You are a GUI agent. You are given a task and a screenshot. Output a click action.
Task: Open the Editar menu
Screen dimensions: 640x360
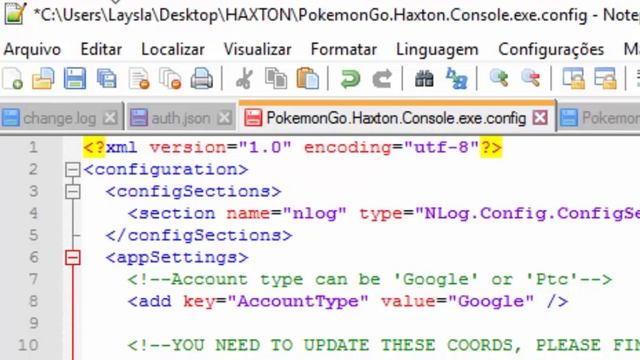(101, 49)
